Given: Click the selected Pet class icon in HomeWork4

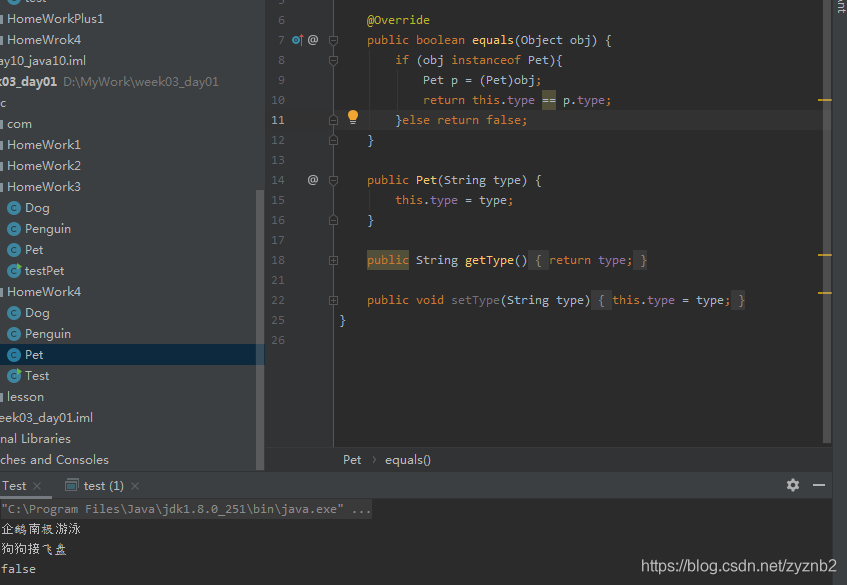Looking at the screenshot, I should (14, 355).
